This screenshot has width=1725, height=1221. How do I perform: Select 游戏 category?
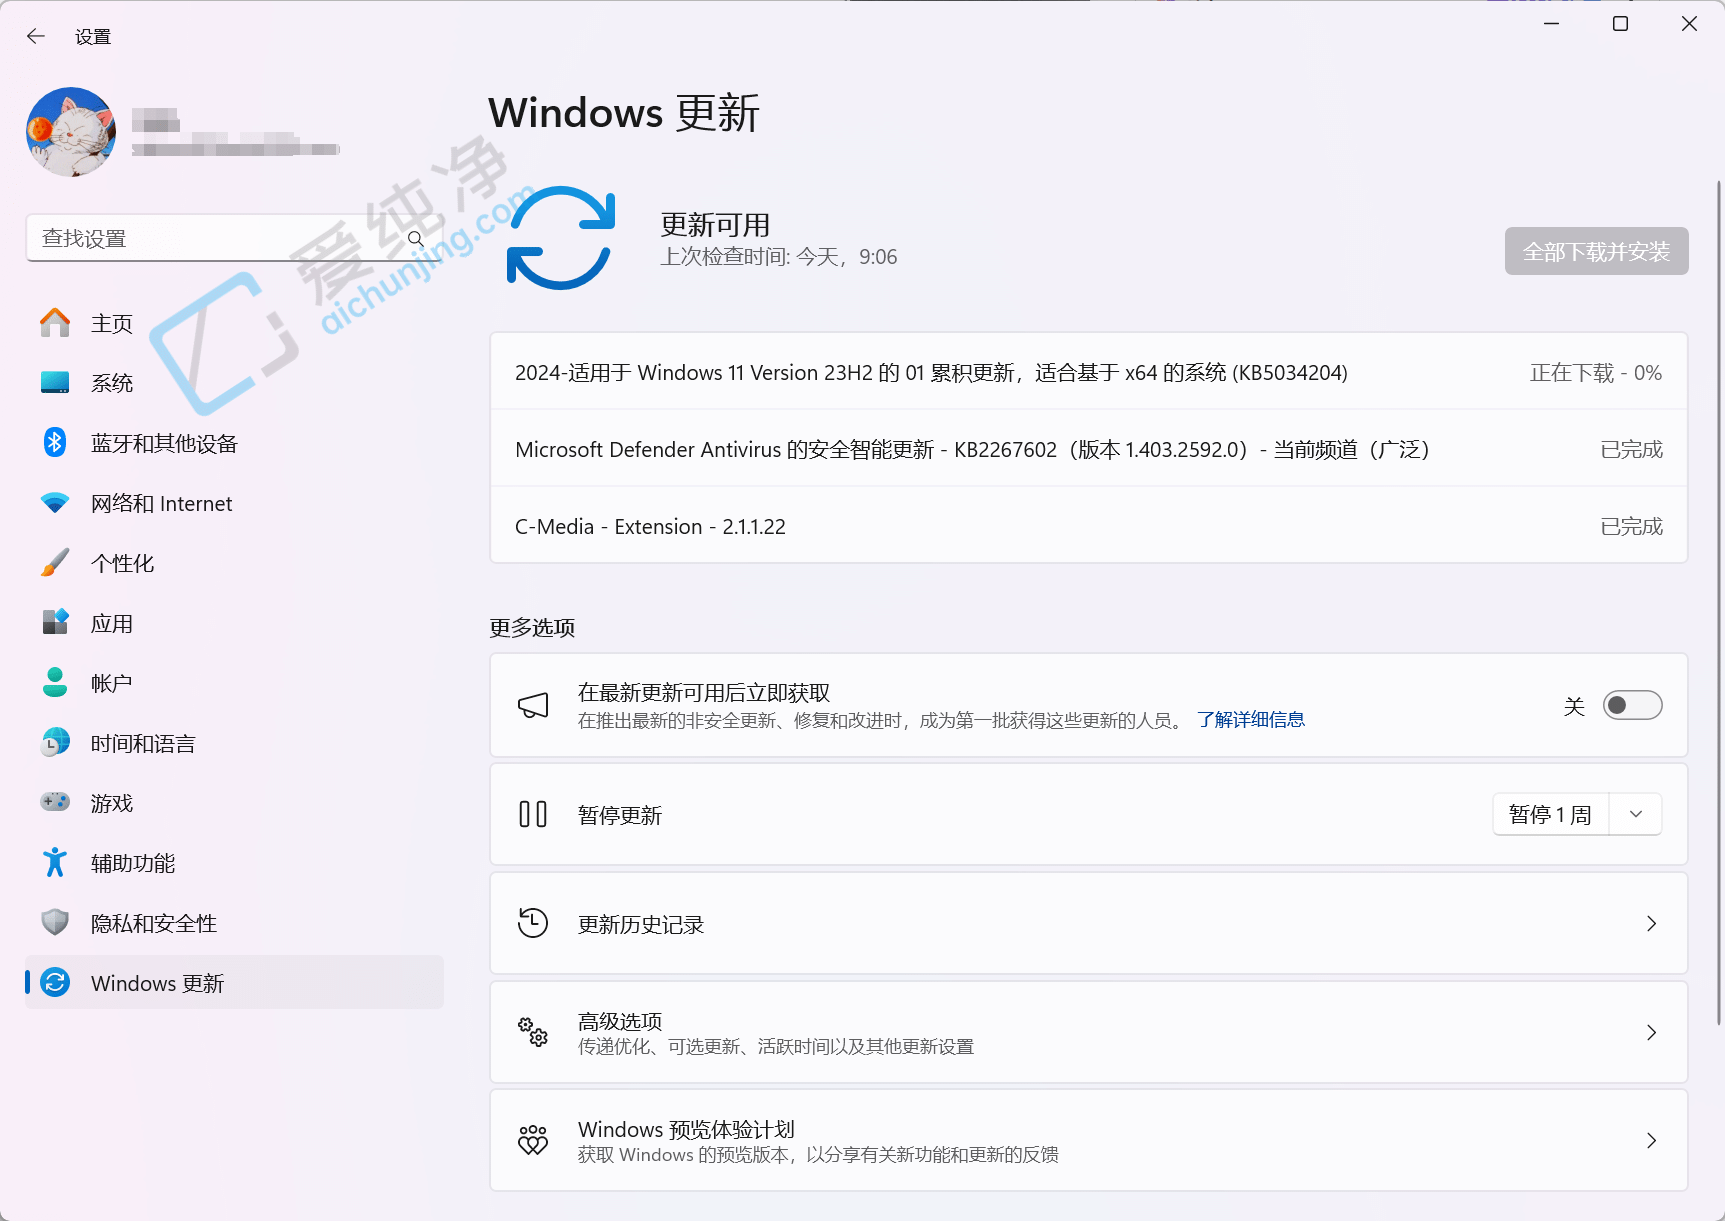coord(234,803)
